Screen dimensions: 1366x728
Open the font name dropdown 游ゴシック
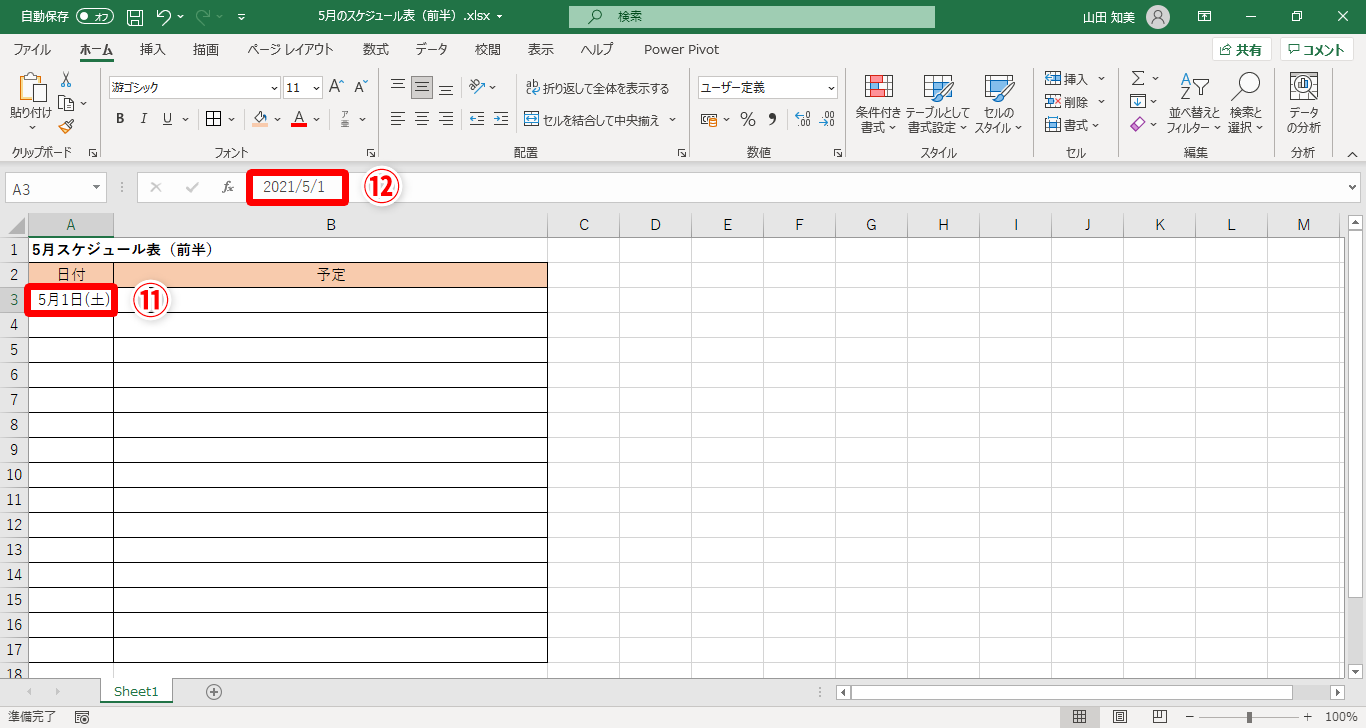tap(274, 88)
